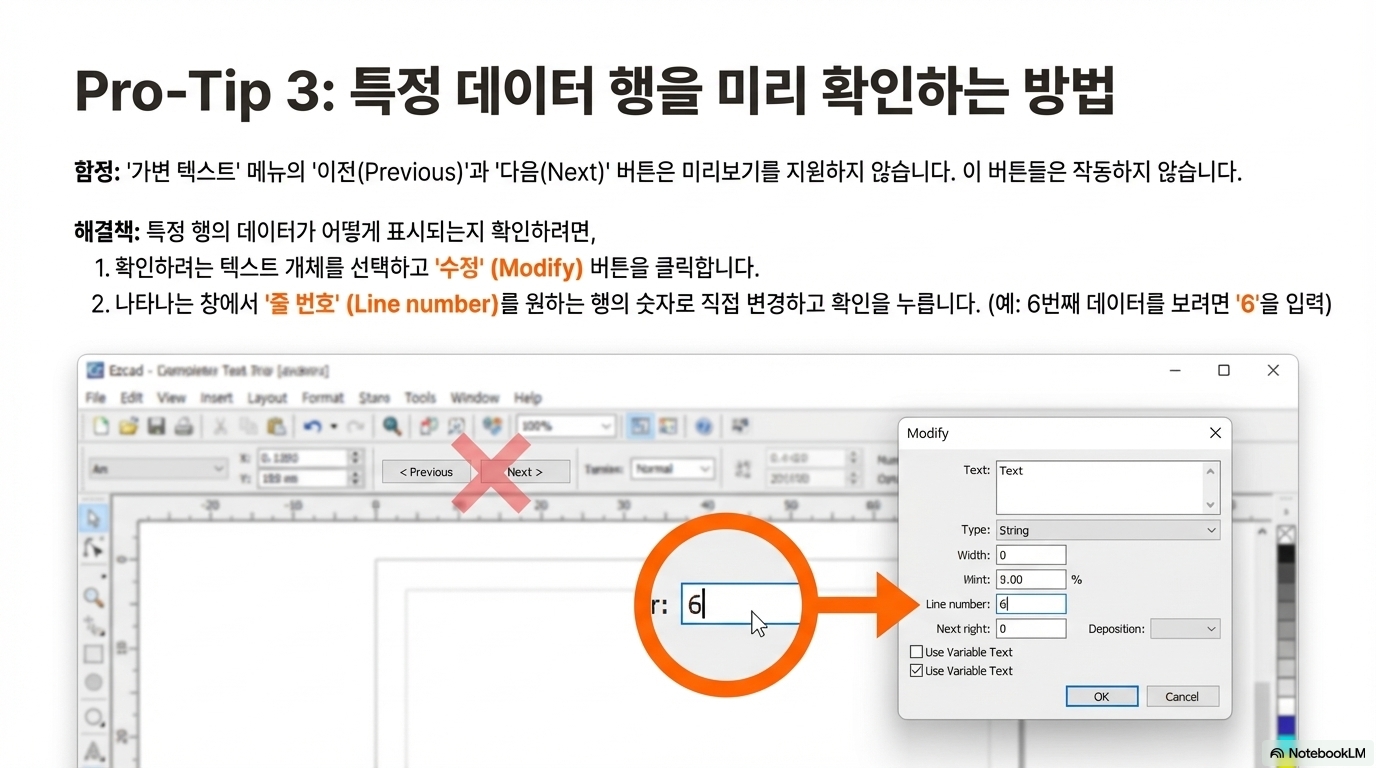Select the magnifier tool in left toolbox
This screenshot has height=768, width=1376.
click(94, 598)
